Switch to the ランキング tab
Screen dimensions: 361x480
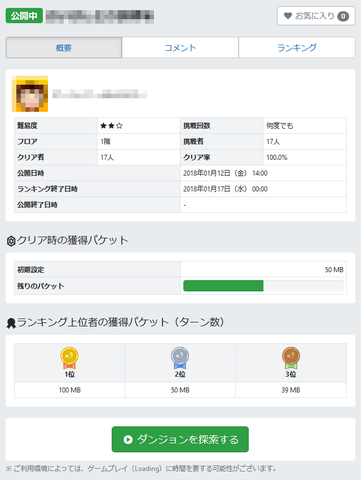297,48
